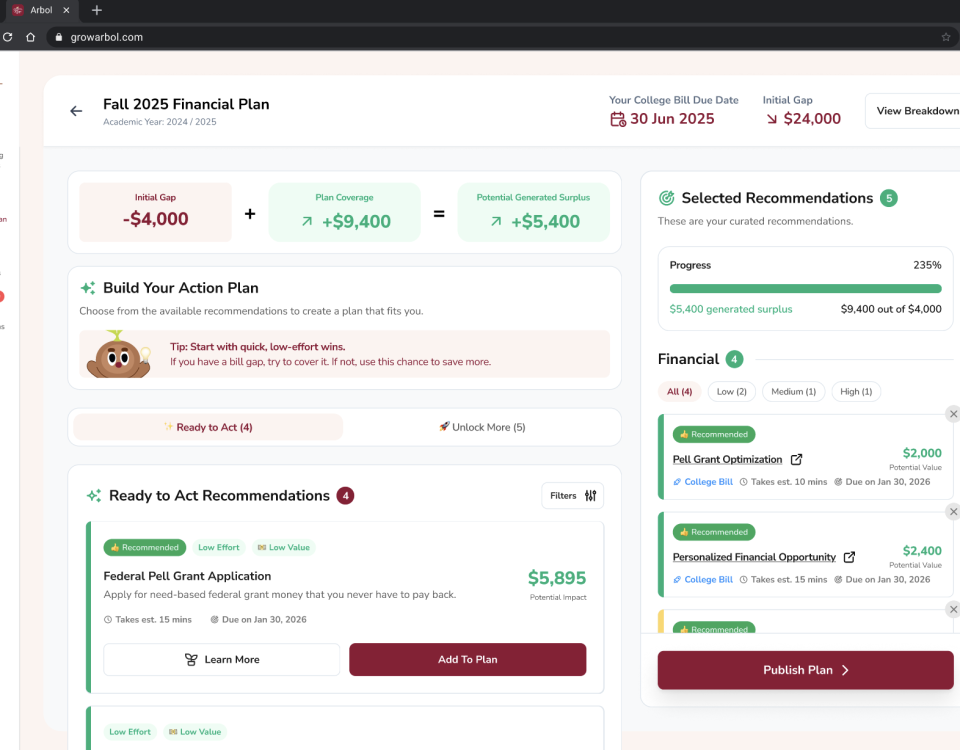
Task: Open the Filters dropdown
Action: coord(573,495)
